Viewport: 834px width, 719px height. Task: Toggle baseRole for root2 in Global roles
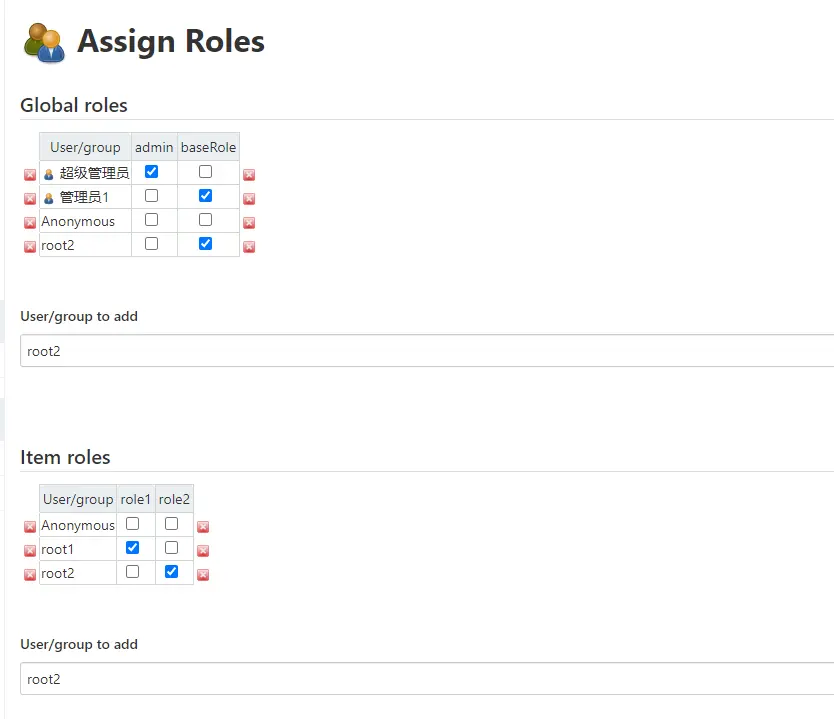(x=206, y=244)
